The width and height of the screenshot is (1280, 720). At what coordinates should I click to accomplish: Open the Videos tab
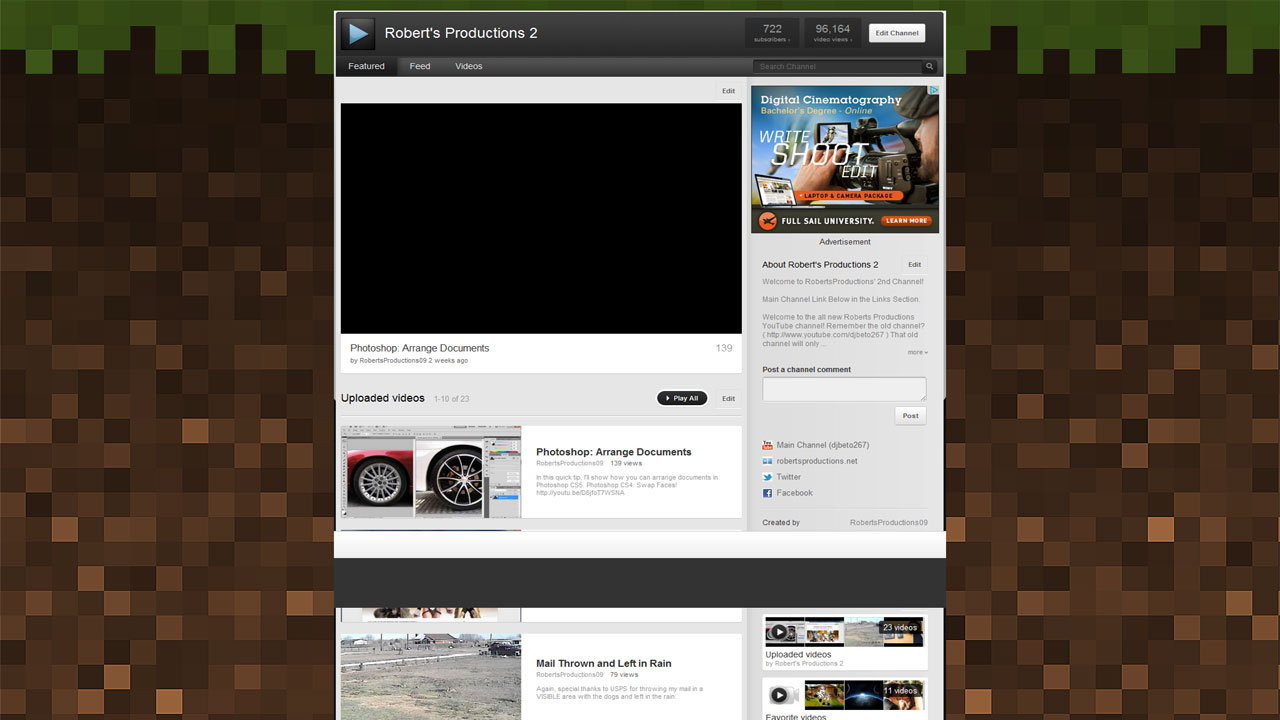click(469, 67)
